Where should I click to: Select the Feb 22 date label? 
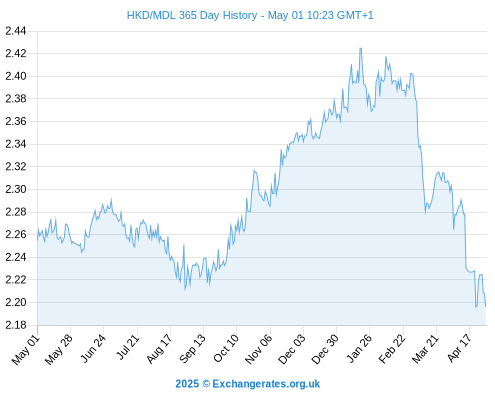point(392,349)
